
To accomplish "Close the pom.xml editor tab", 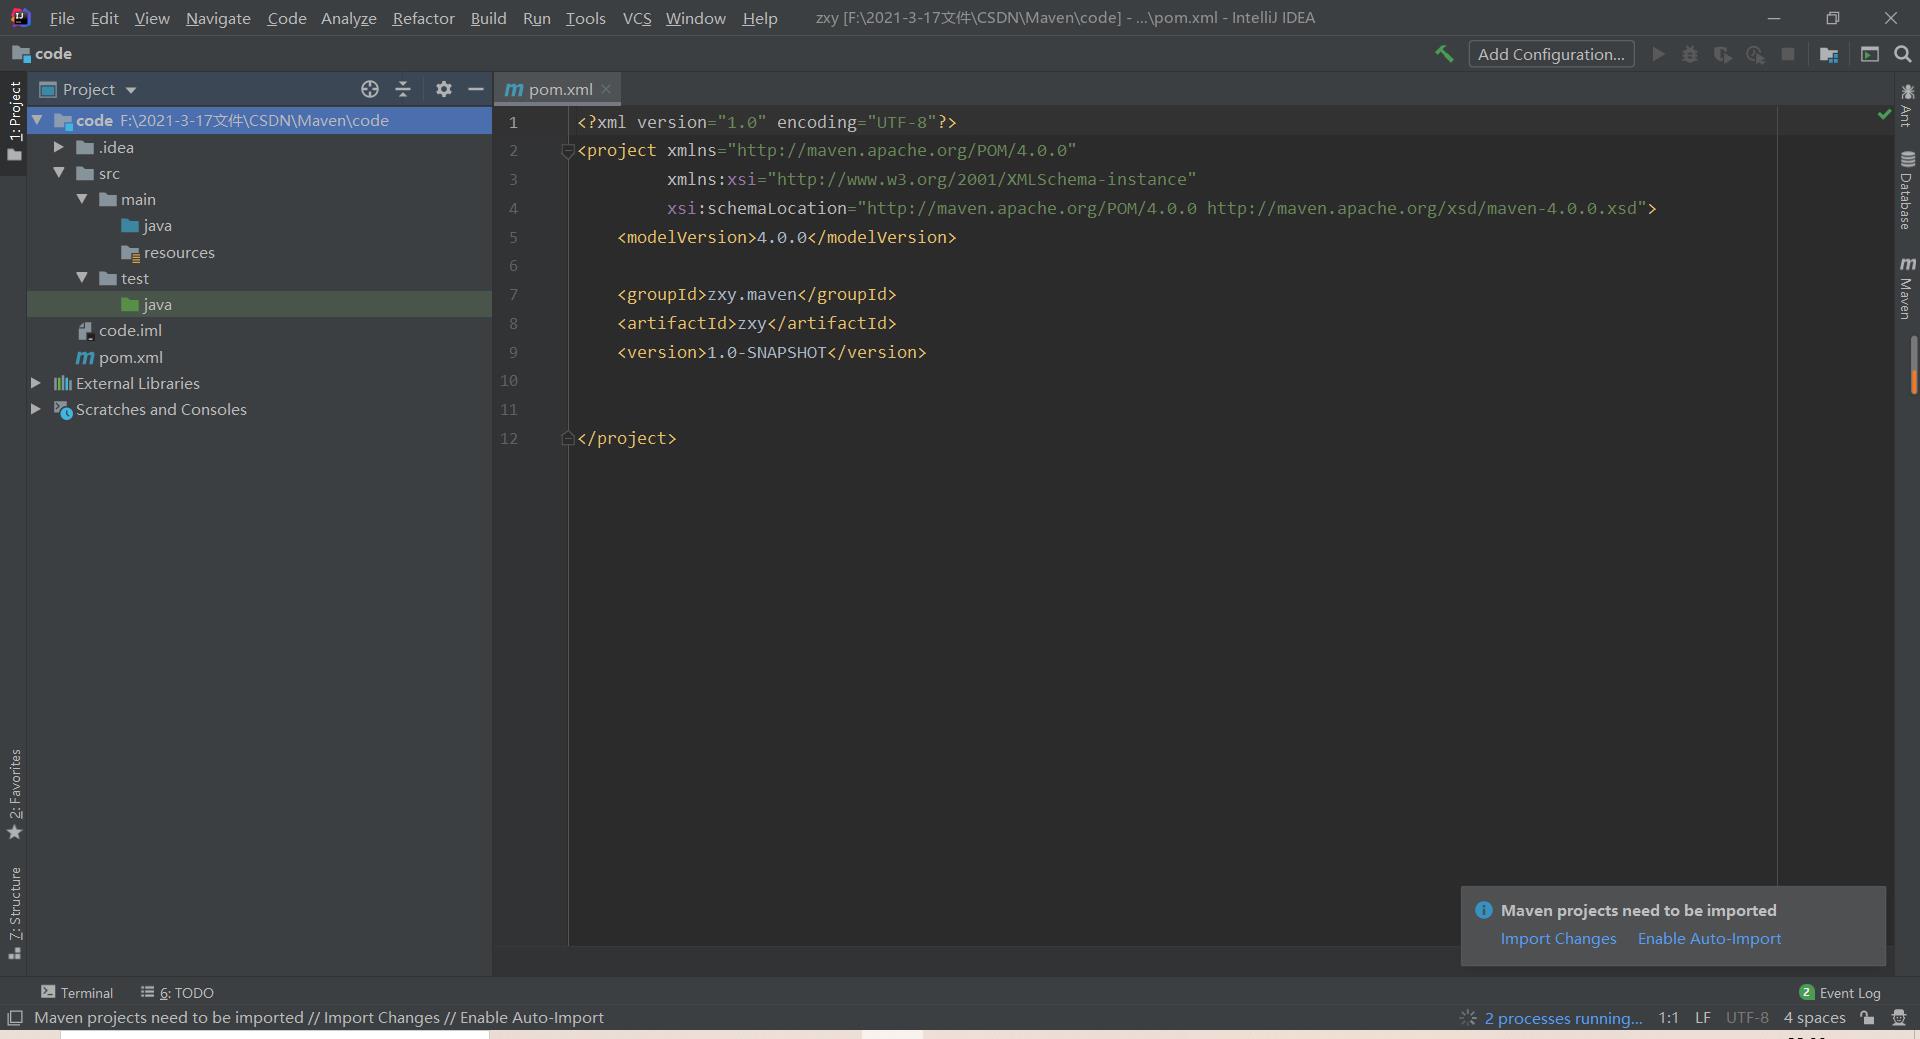I will (x=606, y=89).
